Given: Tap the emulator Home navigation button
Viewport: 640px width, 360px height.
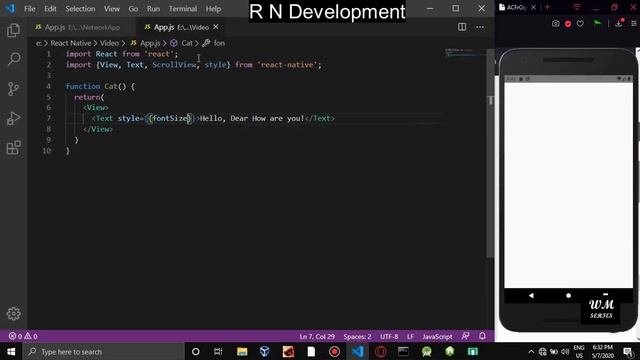Looking at the screenshot, I should [x=568, y=295].
